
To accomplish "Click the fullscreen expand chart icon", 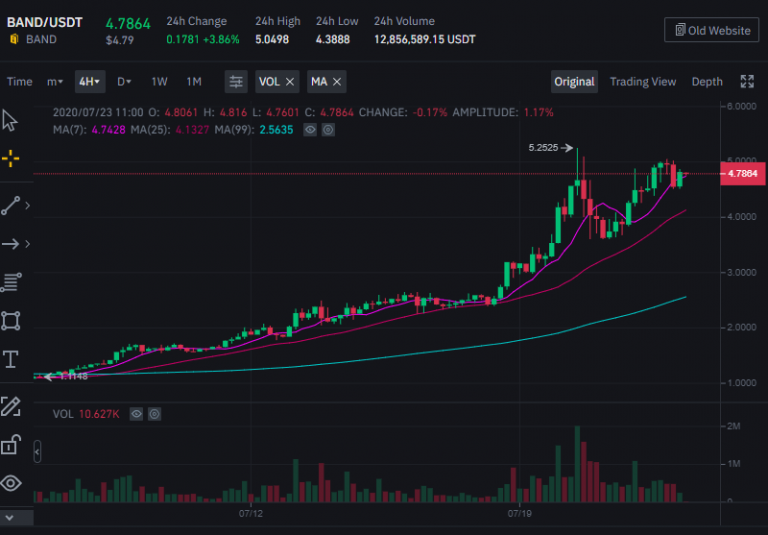I will coord(746,82).
